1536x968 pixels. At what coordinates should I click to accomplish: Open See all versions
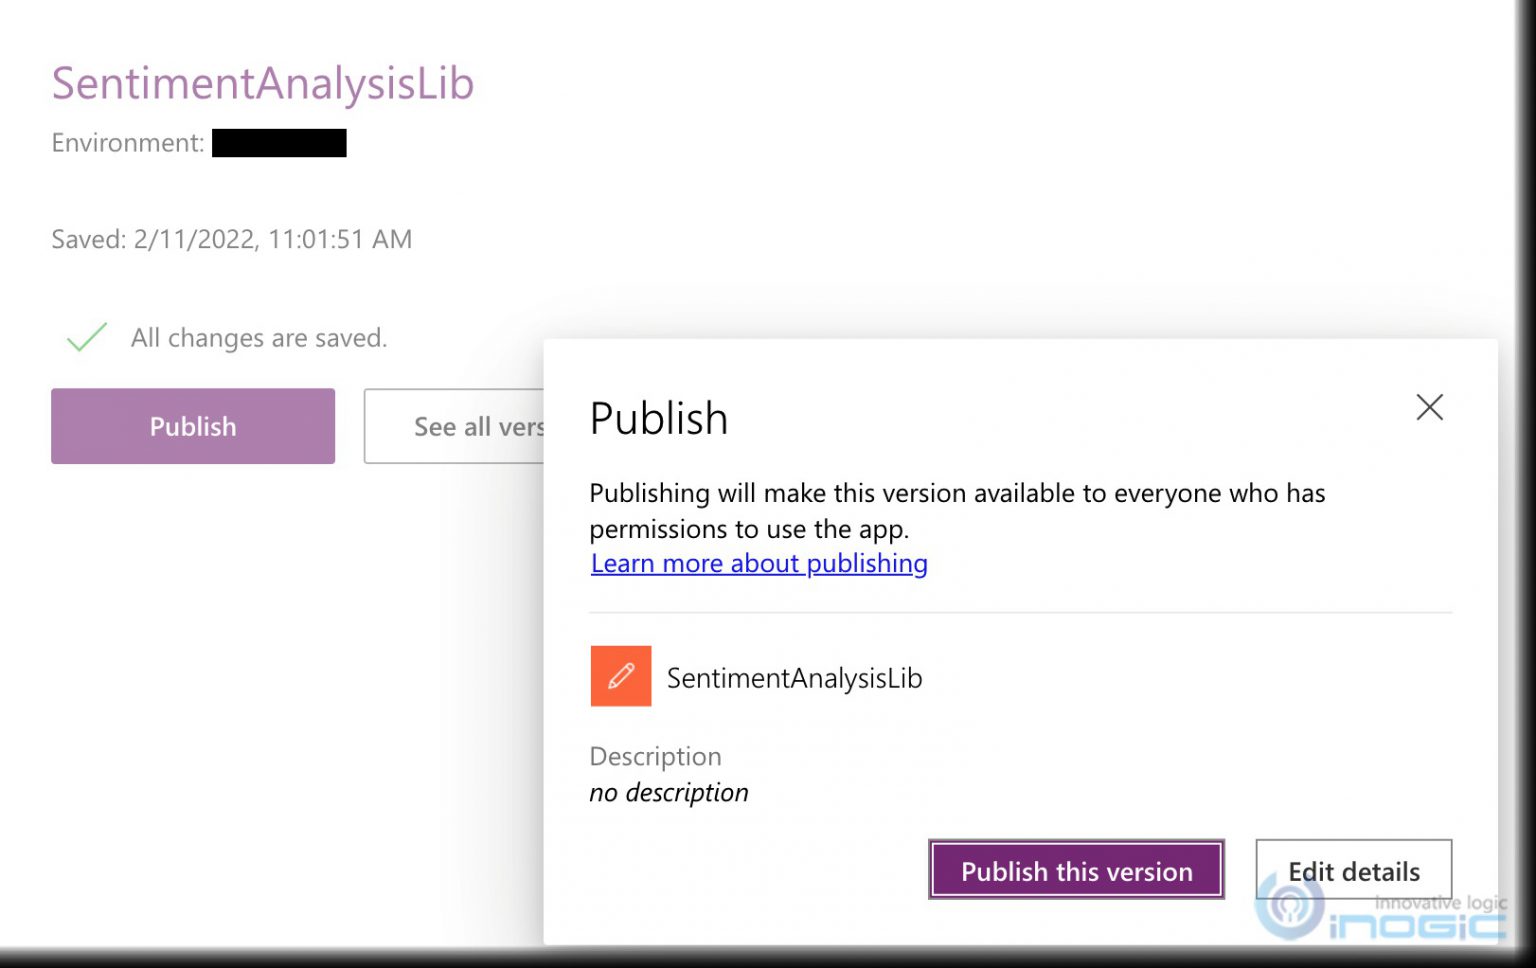click(454, 426)
